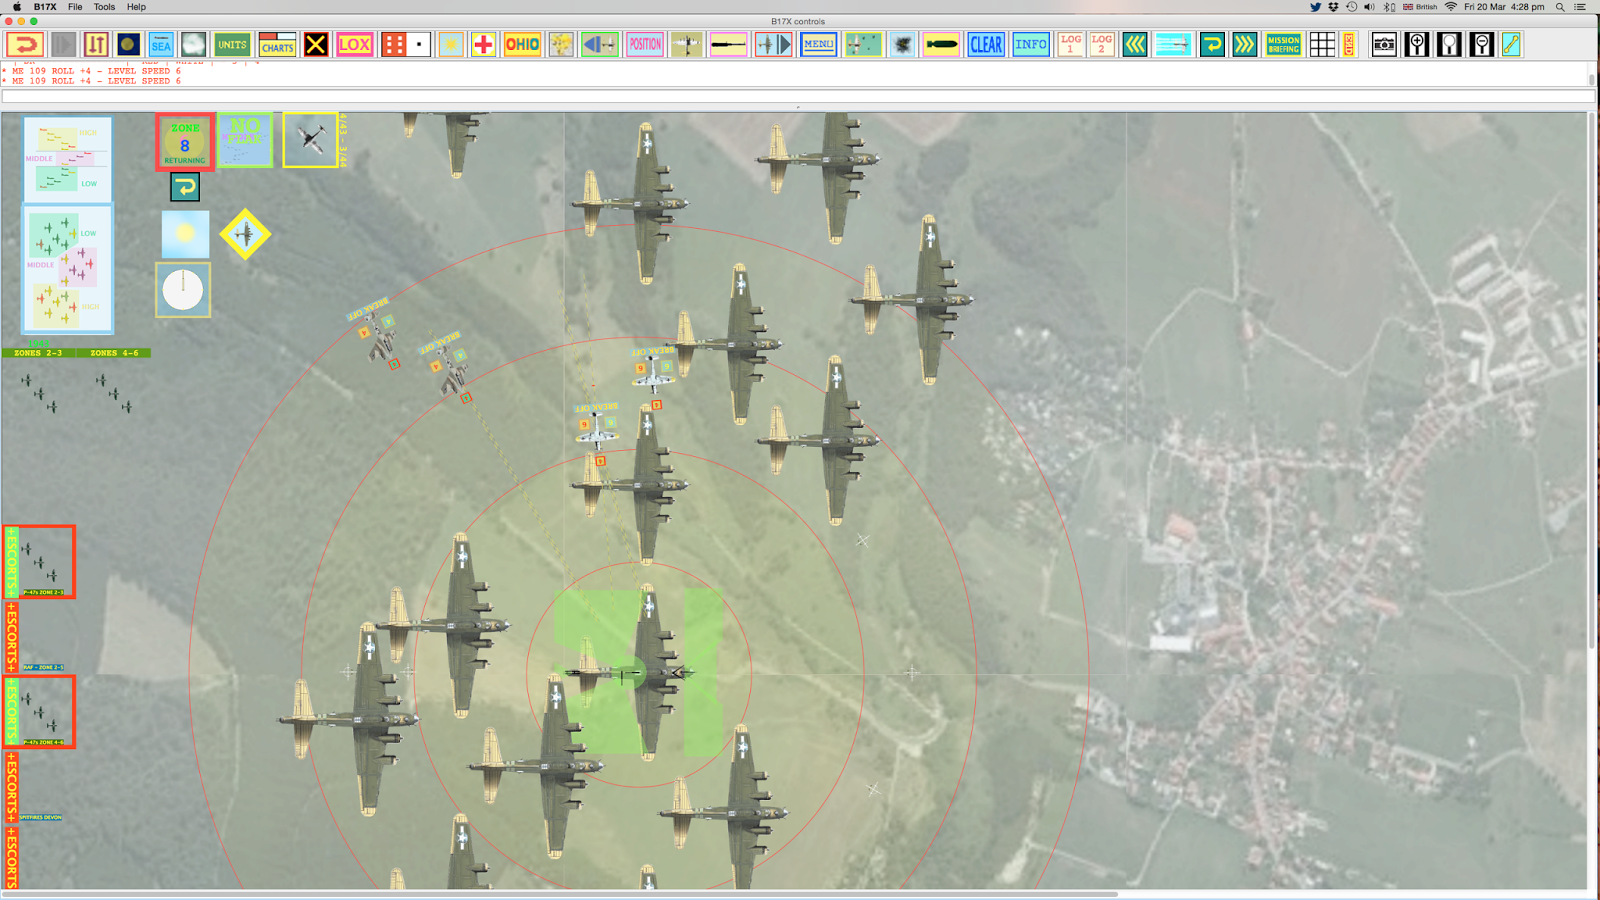This screenshot has width=1600, height=900.
Task: Roll the white single-pip die
Action: 419,44
